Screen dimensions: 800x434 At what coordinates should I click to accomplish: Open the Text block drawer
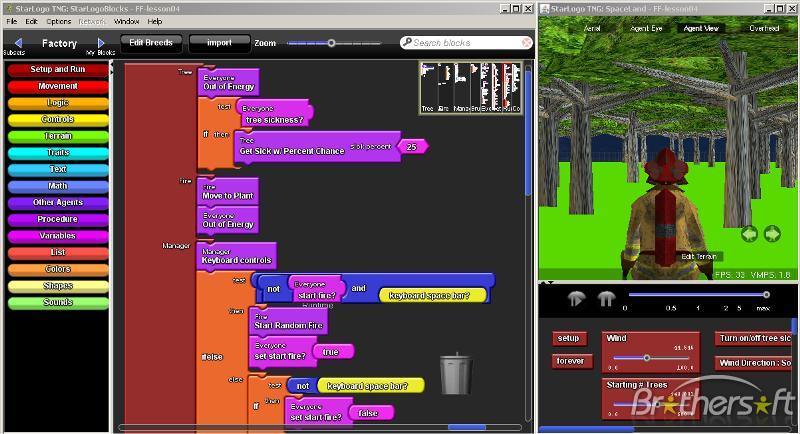(x=58, y=169)
